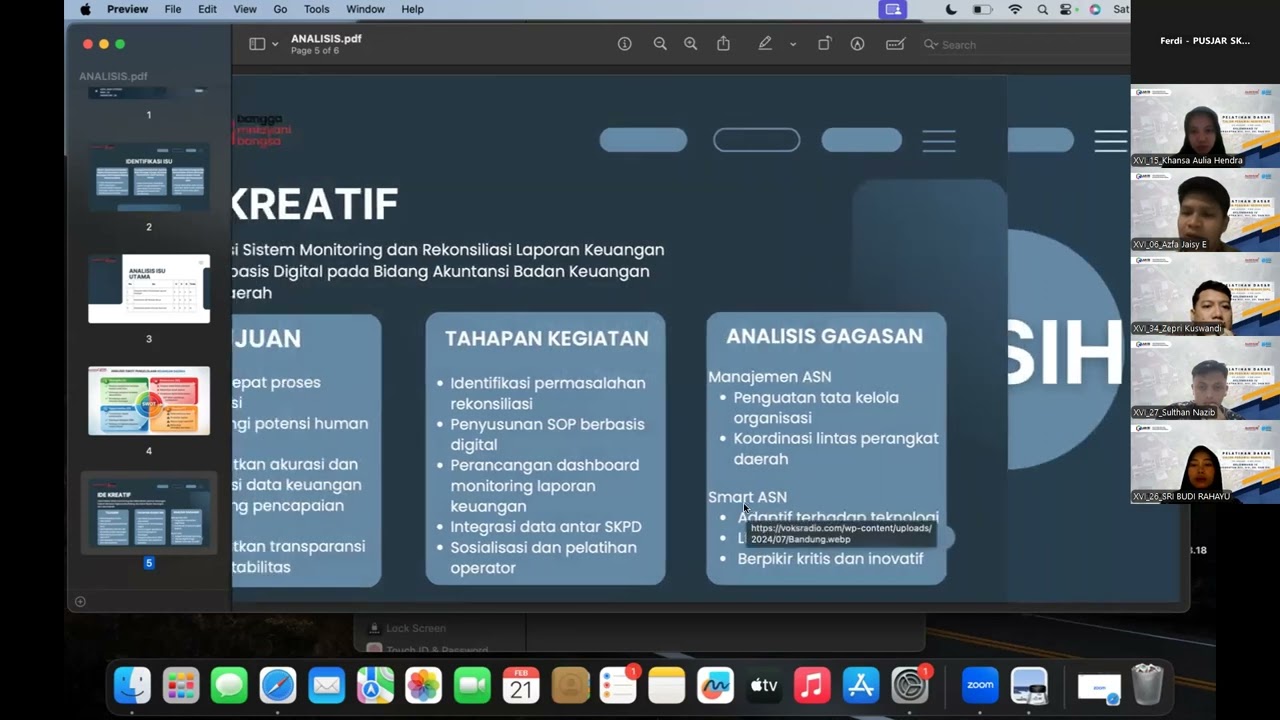1280x720 pixels.
Task: Toggle Do Not Disturb moon icon
Action: click(x=951, y=9)
